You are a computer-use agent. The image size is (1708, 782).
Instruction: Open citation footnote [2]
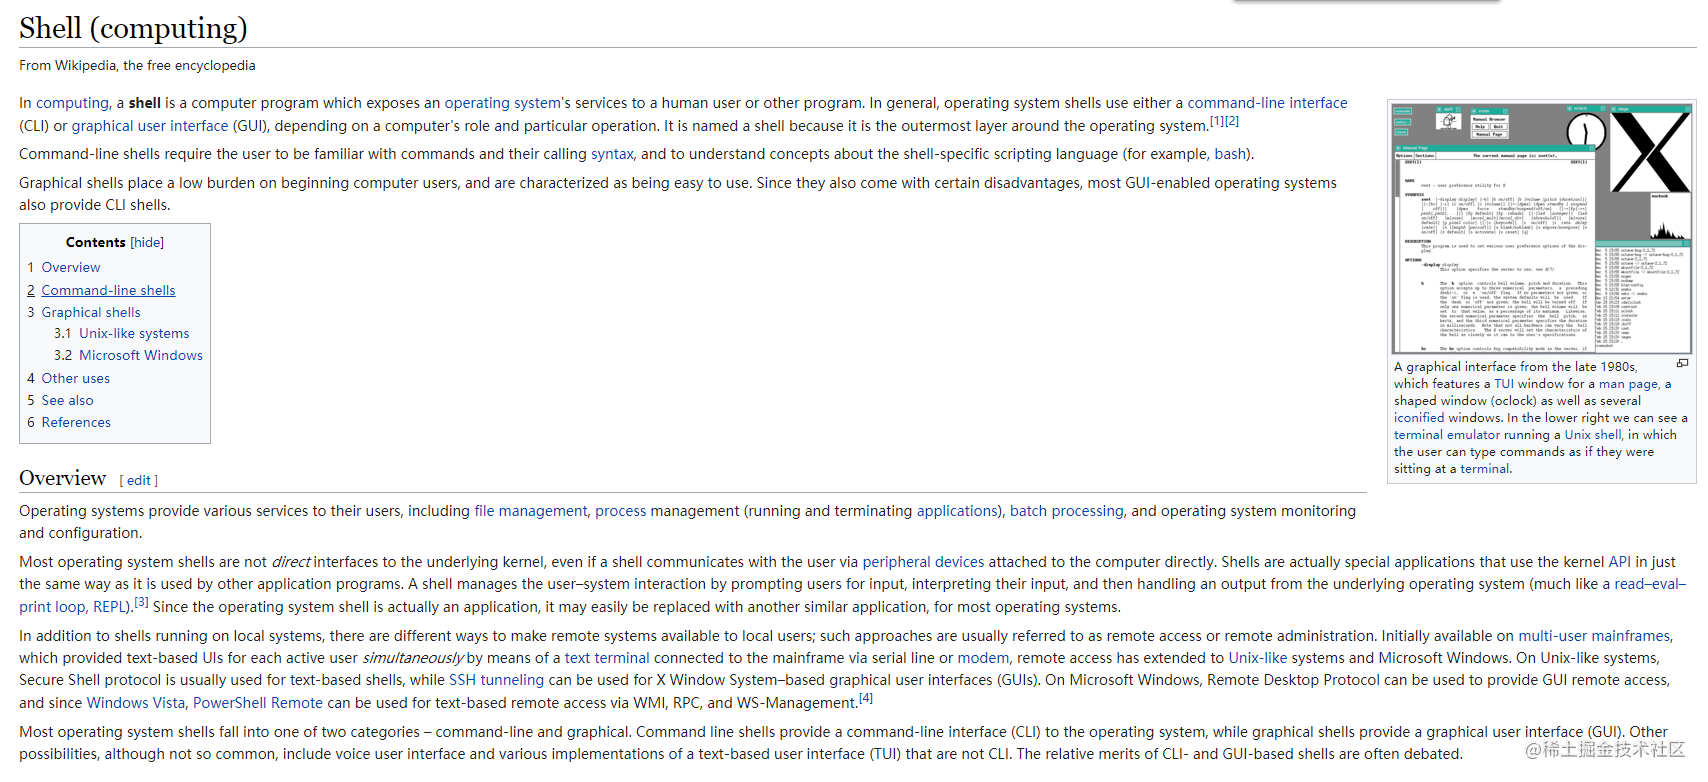(1232, 121)
